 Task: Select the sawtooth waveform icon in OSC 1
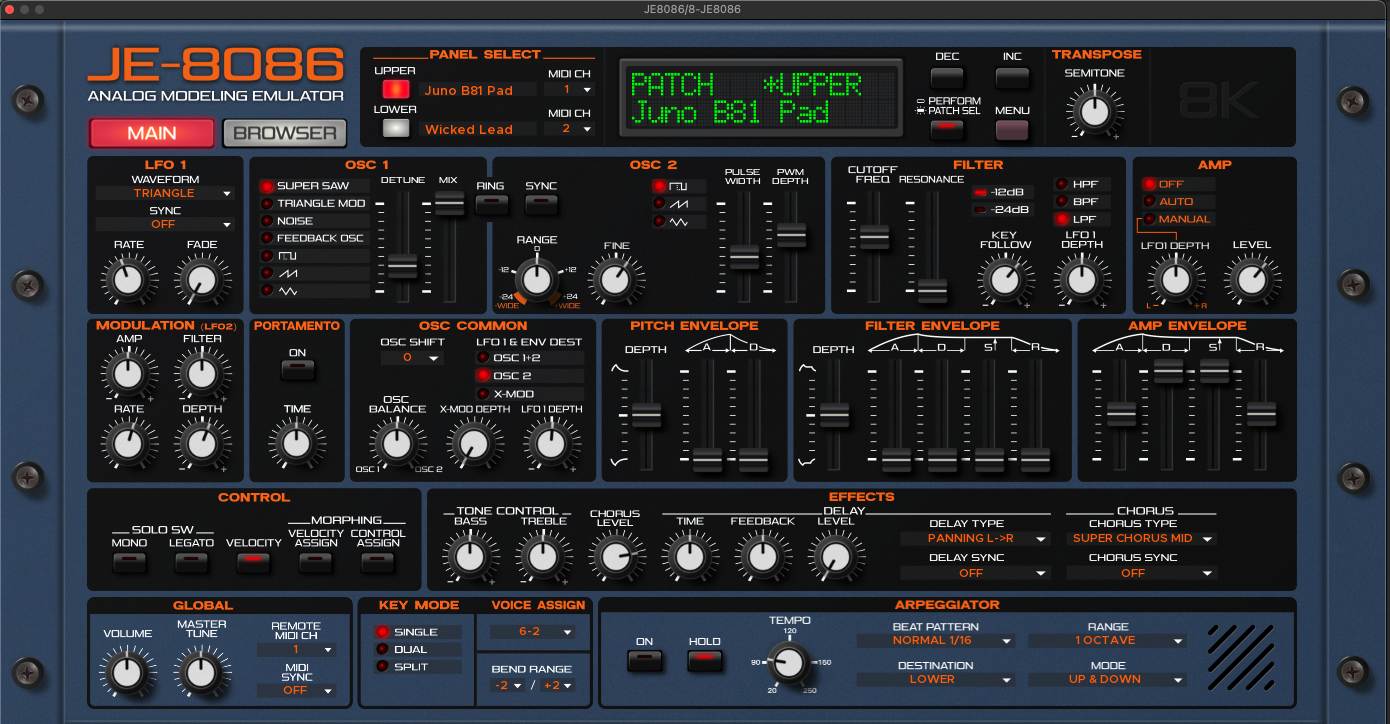pyautogui.click(x=292, y=273)
